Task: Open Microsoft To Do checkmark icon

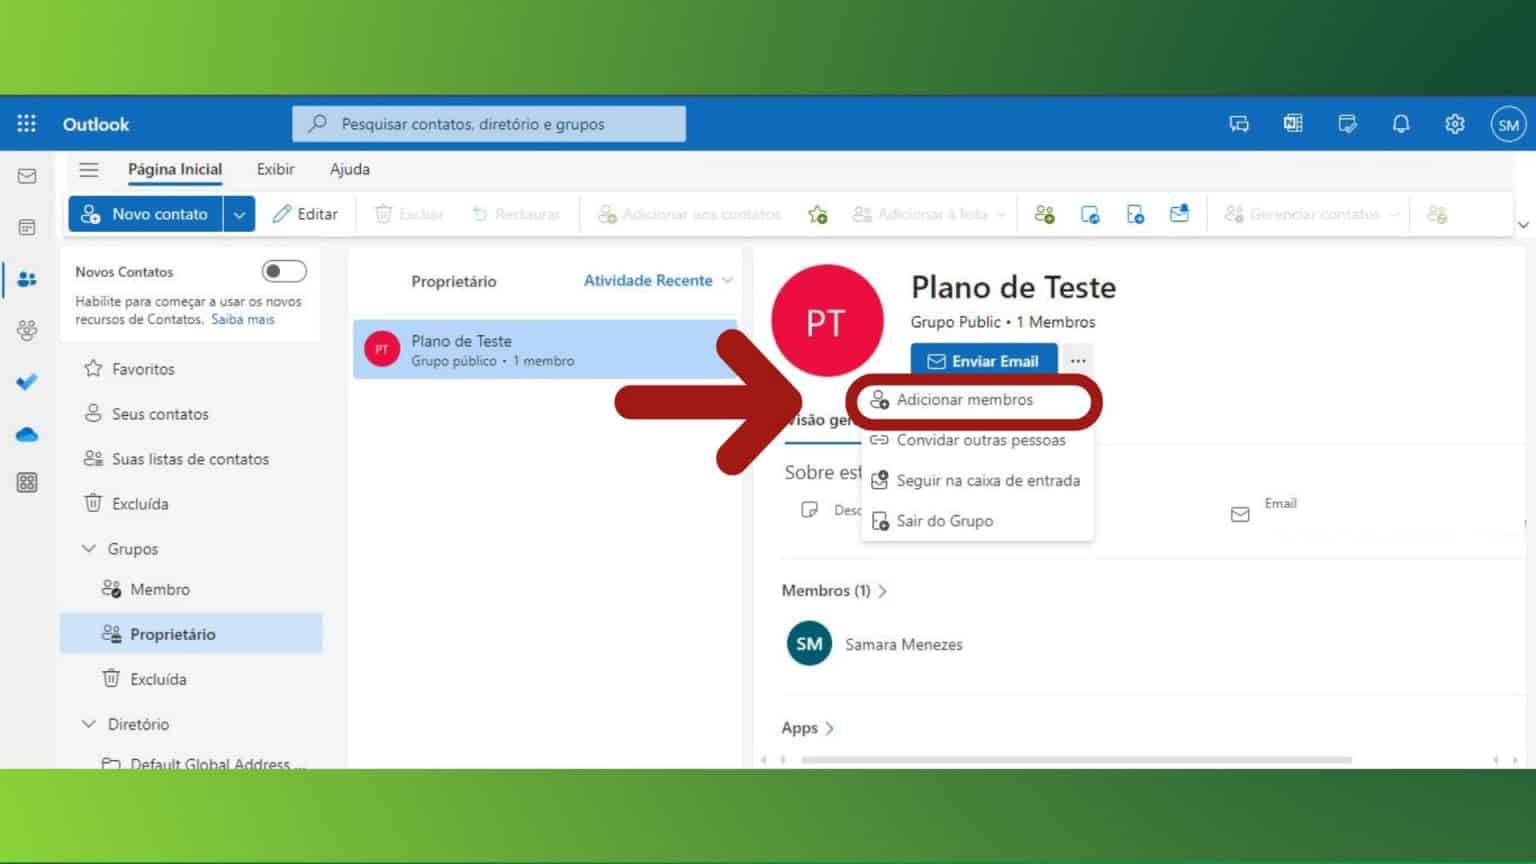Action: coord(27,381)
